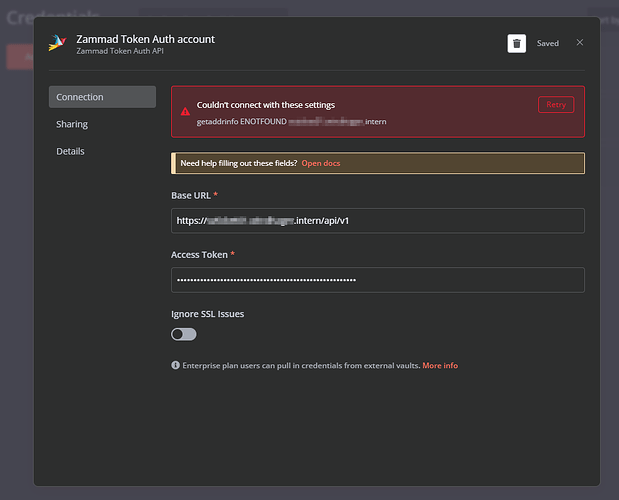Open the Connection tab
The image size is (619, 500).
tap(102, 97)
